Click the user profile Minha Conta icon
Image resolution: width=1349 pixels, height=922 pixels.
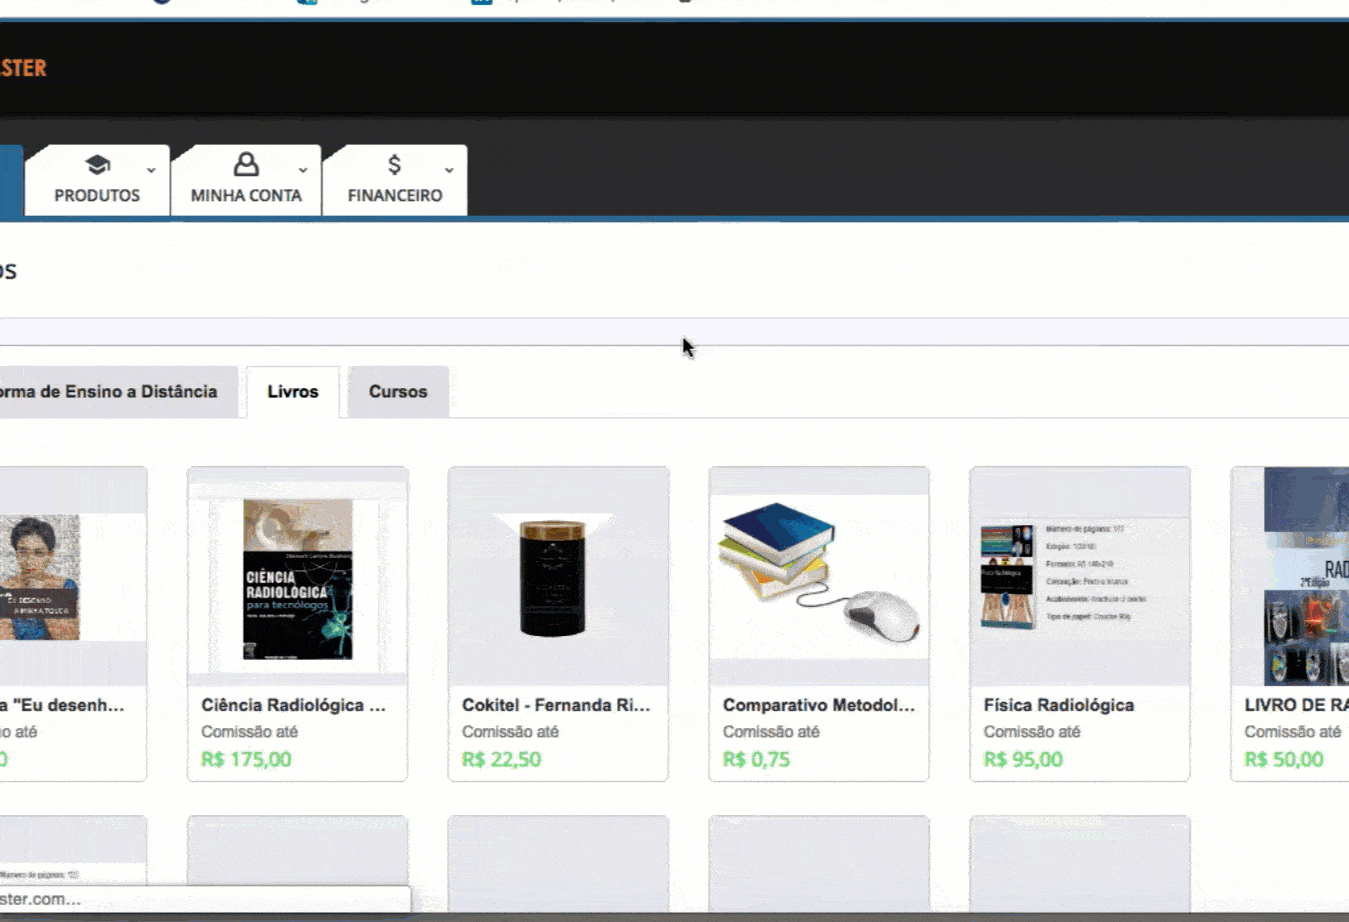click(246, 165)
